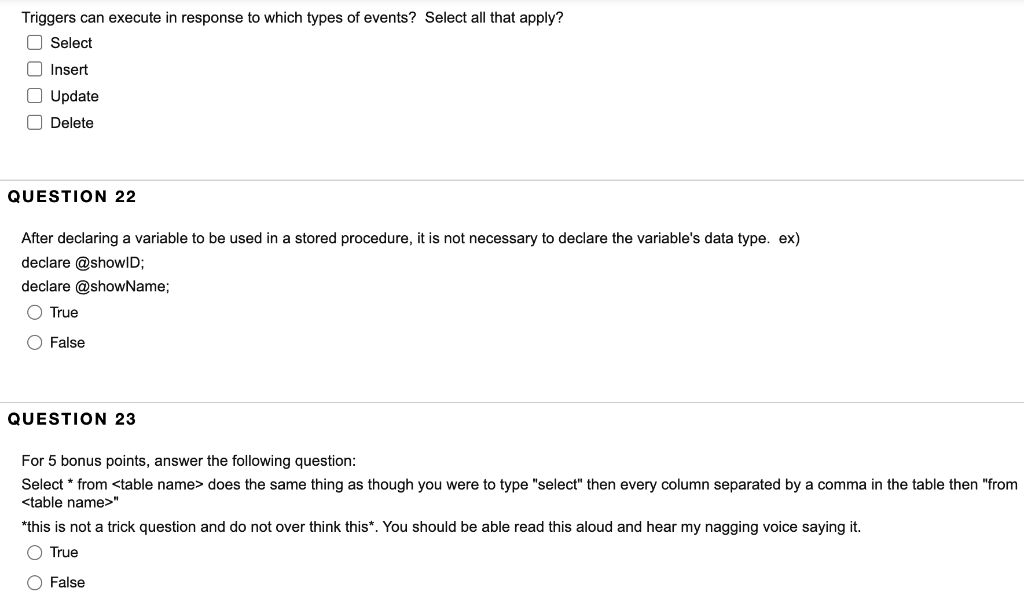1024x599 pixels.
Task: Check the Update checkbox
Action: tap(34, 96)
